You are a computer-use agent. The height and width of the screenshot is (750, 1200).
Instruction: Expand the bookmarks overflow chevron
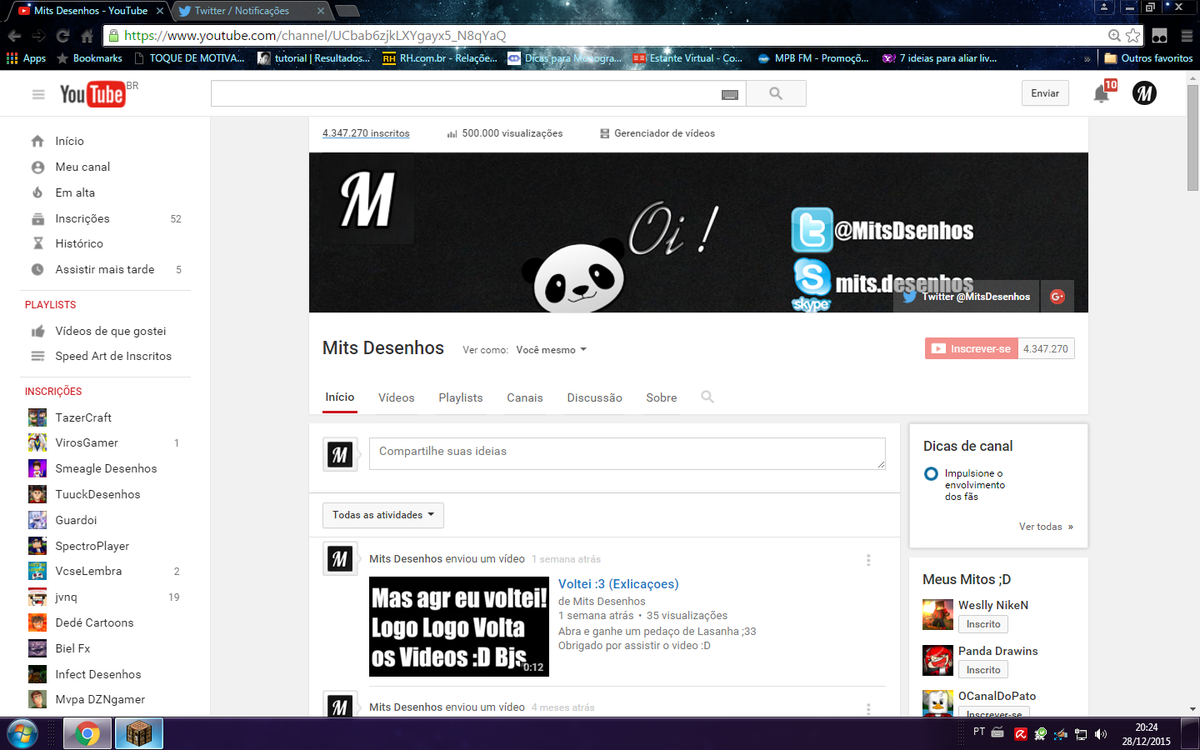(1087, 58)
